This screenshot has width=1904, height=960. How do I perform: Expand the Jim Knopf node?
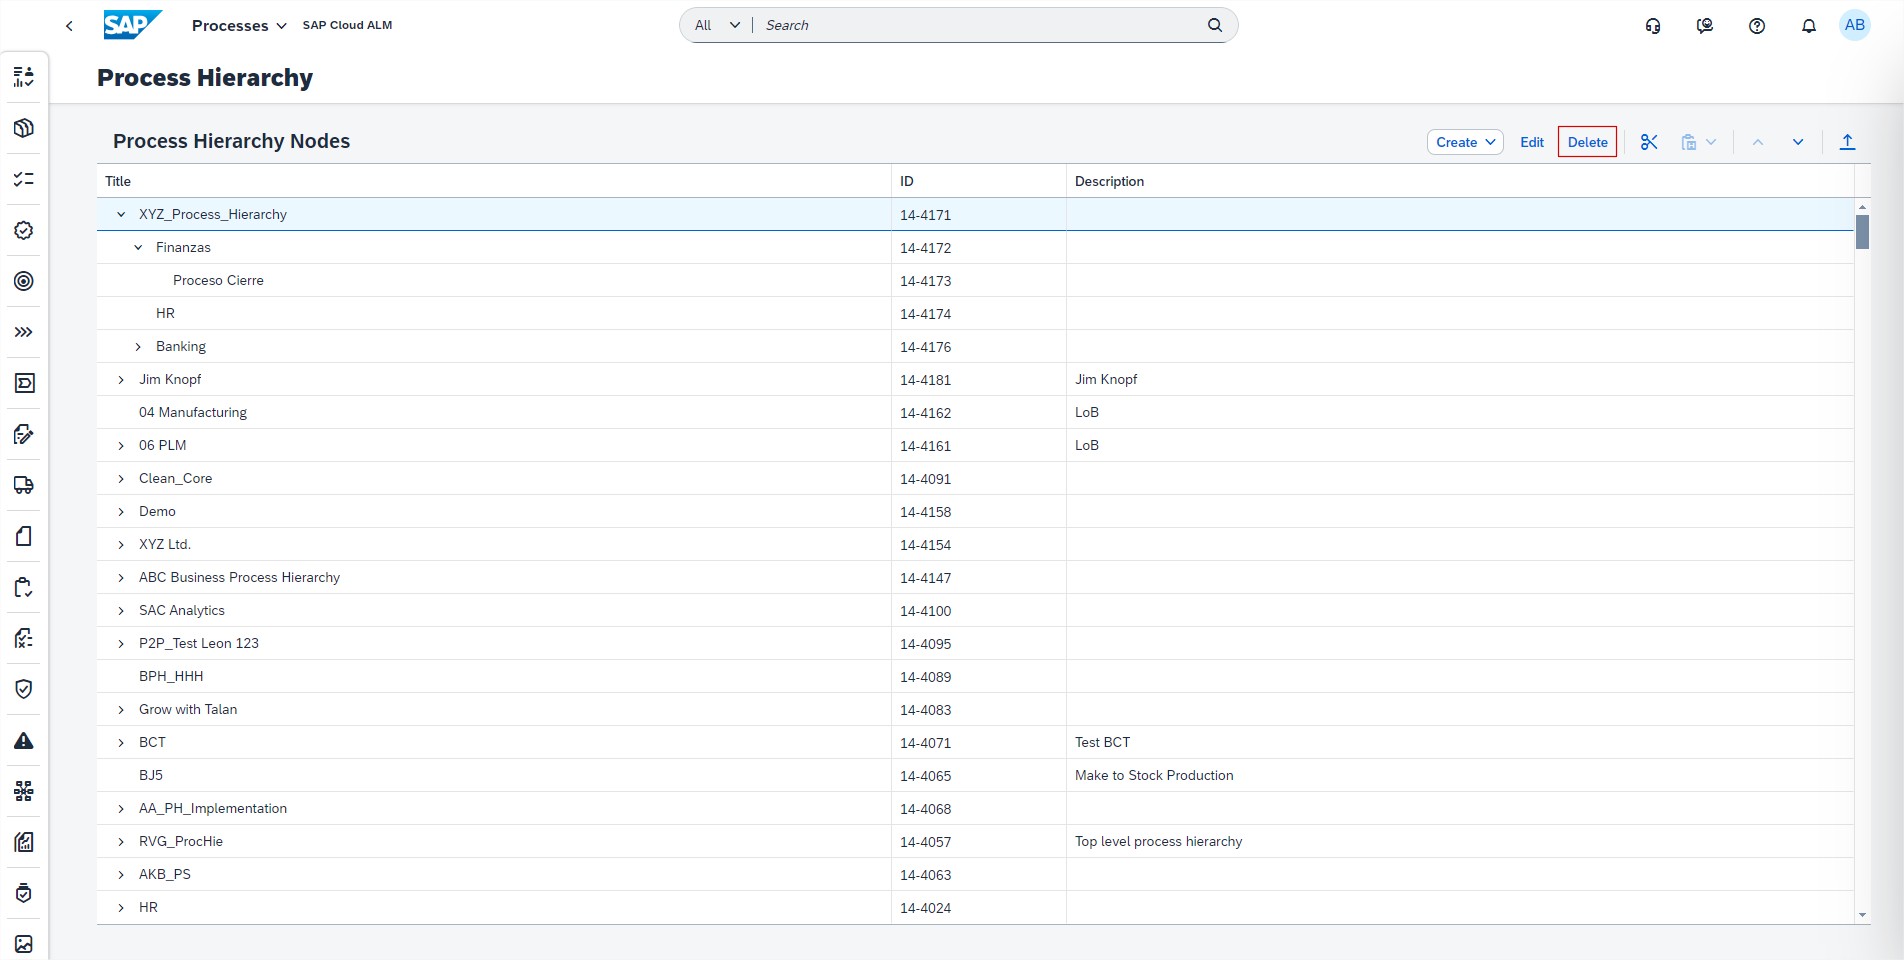pos(121,380)
